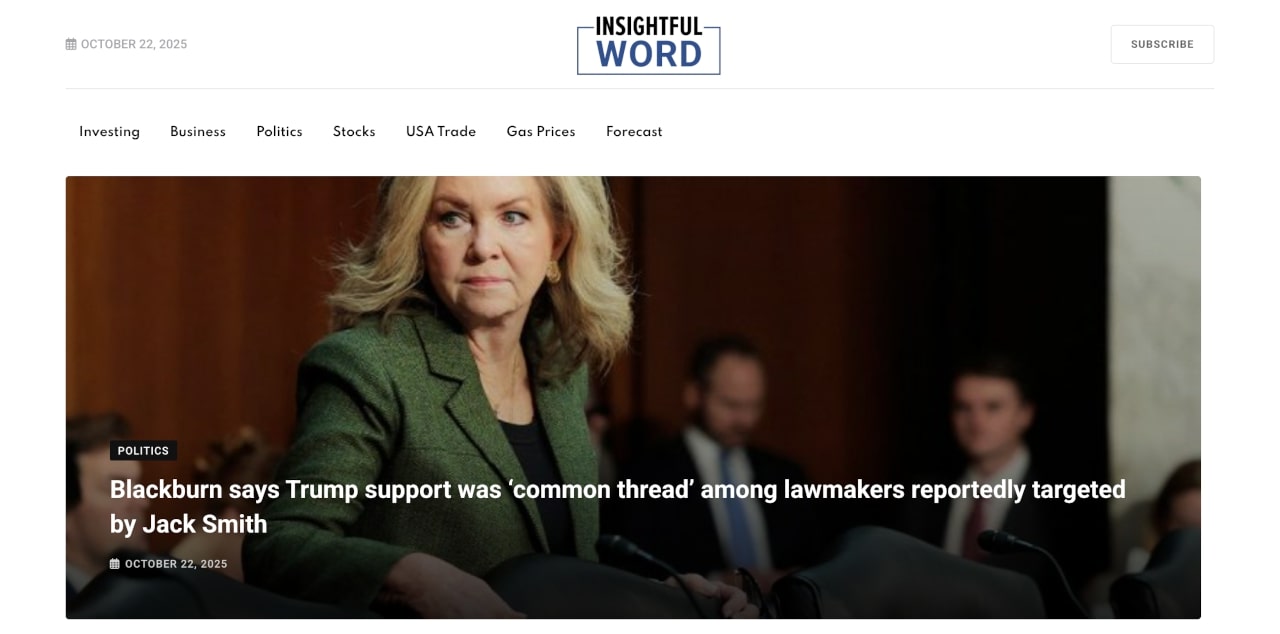Viewport: 1280px width, 634px height.
Task: Open the Blackburn Jack Smith headline article
Action: 617,507
